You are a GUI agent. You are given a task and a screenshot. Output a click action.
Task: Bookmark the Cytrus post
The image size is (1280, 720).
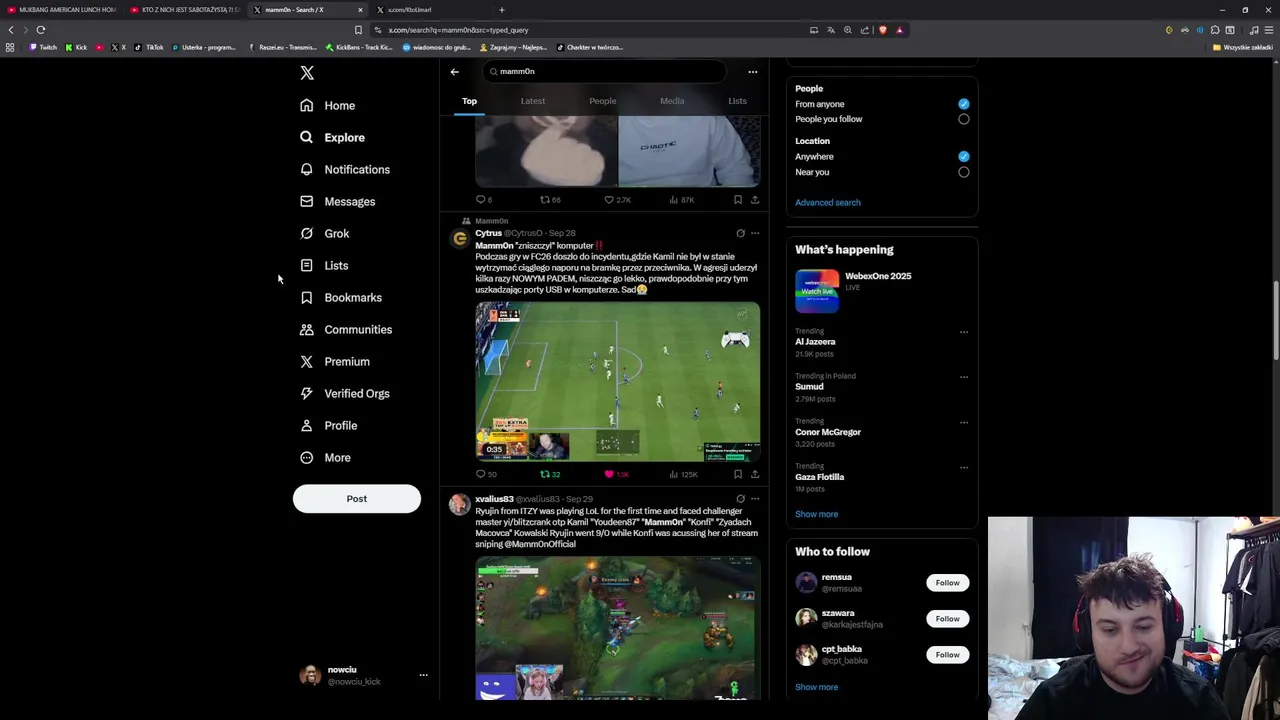[x=738, y=474]
